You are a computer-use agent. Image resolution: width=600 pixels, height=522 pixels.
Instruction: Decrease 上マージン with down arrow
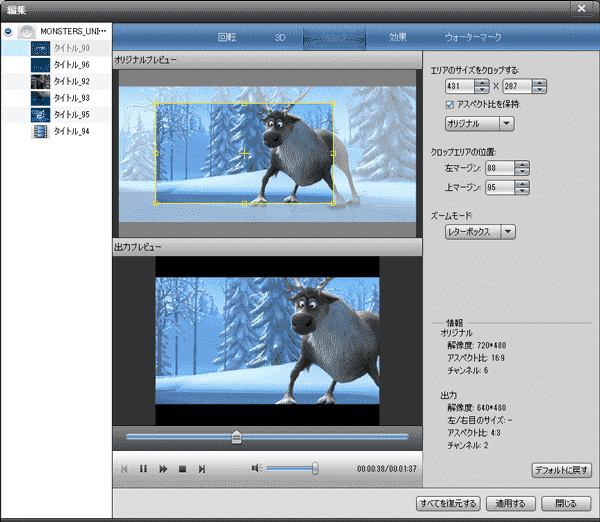point(522,191)
